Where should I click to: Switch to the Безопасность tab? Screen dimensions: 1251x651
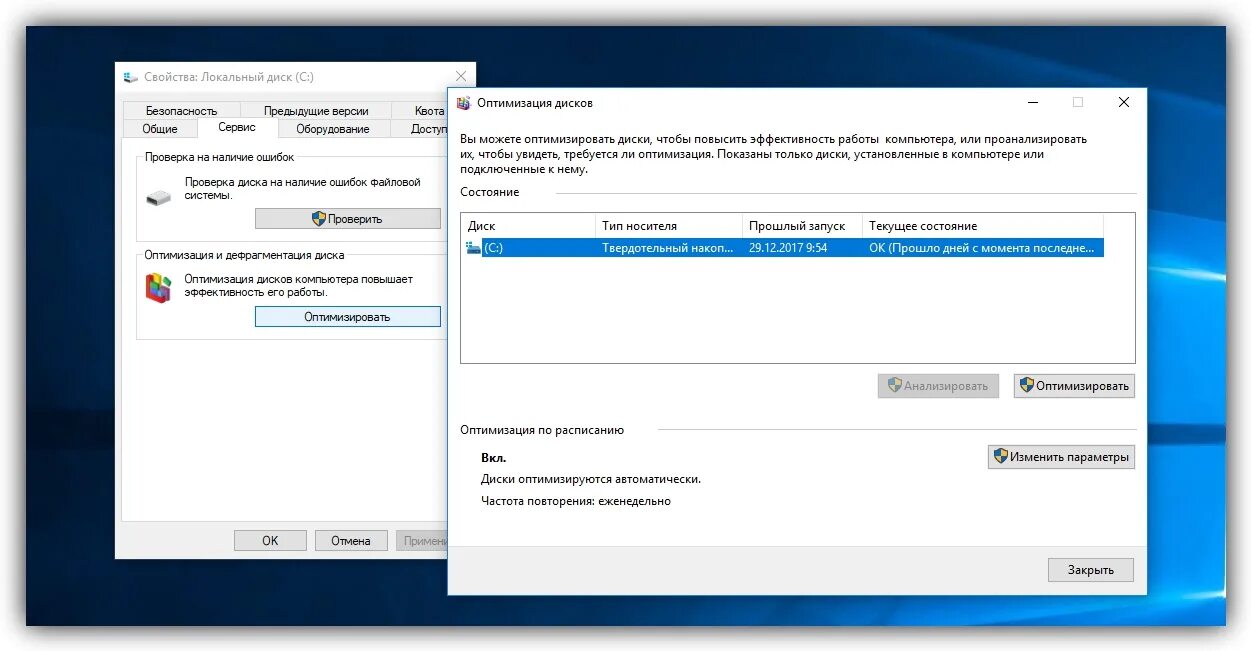[x=181, y=110]
